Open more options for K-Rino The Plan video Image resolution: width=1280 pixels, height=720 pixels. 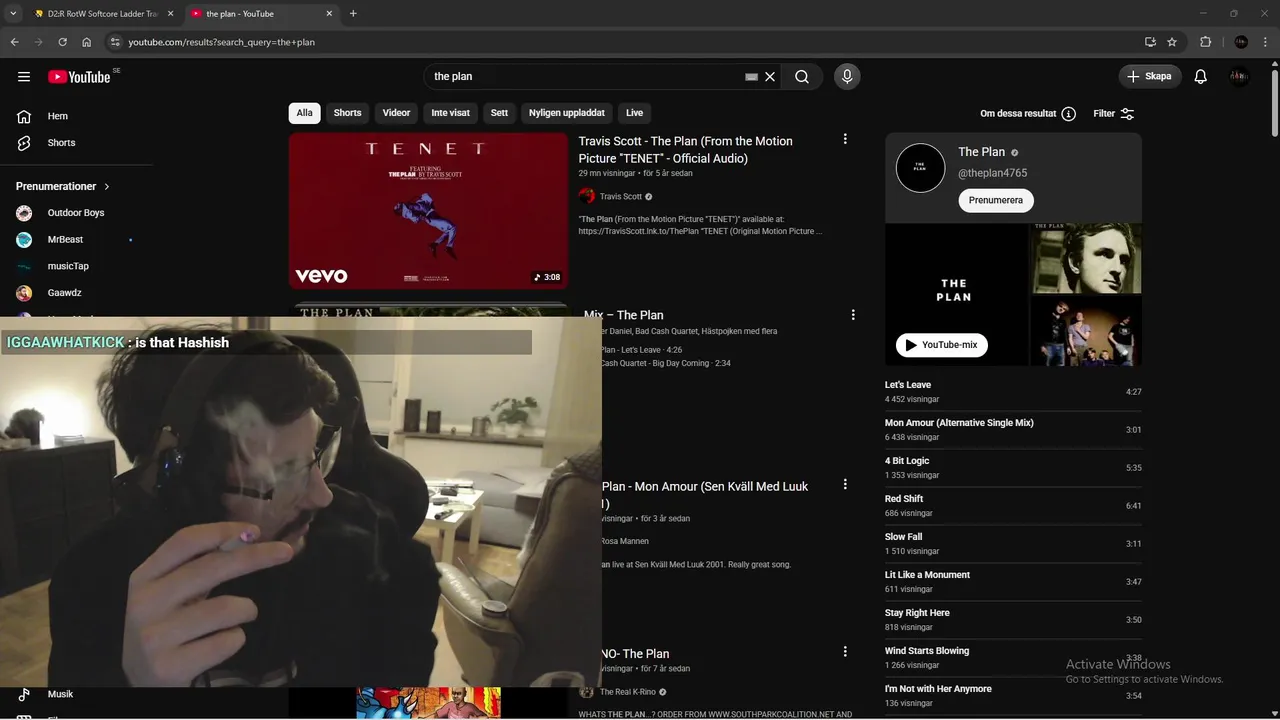pos(845,652)
